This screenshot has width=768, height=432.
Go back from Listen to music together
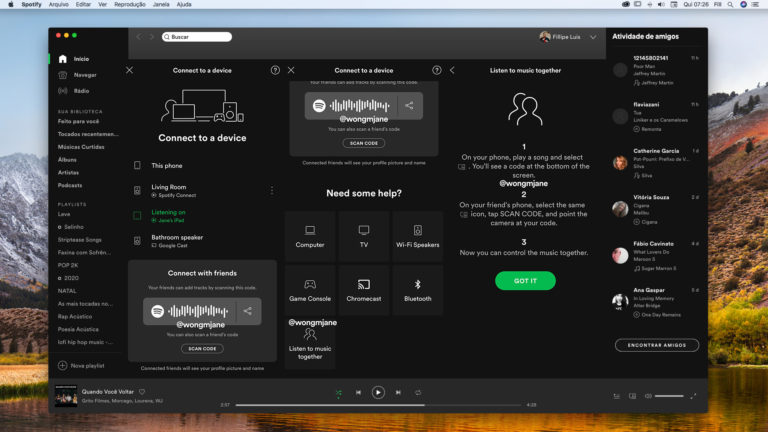pyautogui.click(x=452, y=70)
